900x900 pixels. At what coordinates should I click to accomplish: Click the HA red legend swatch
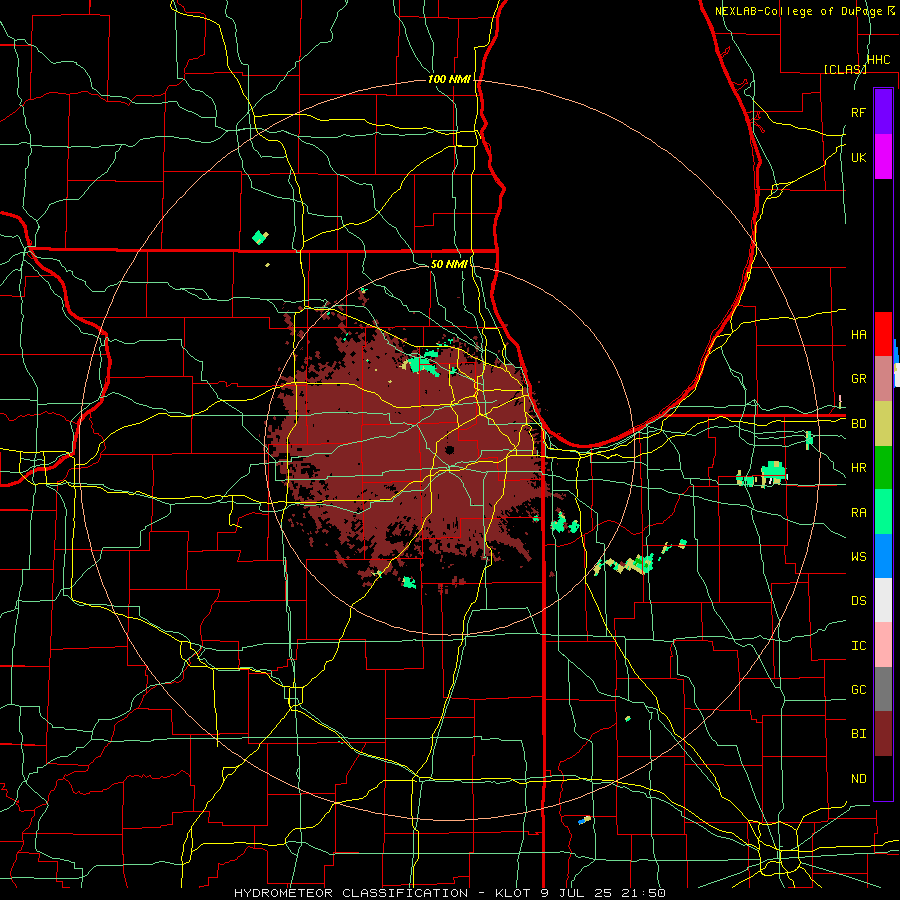point(883,334)
